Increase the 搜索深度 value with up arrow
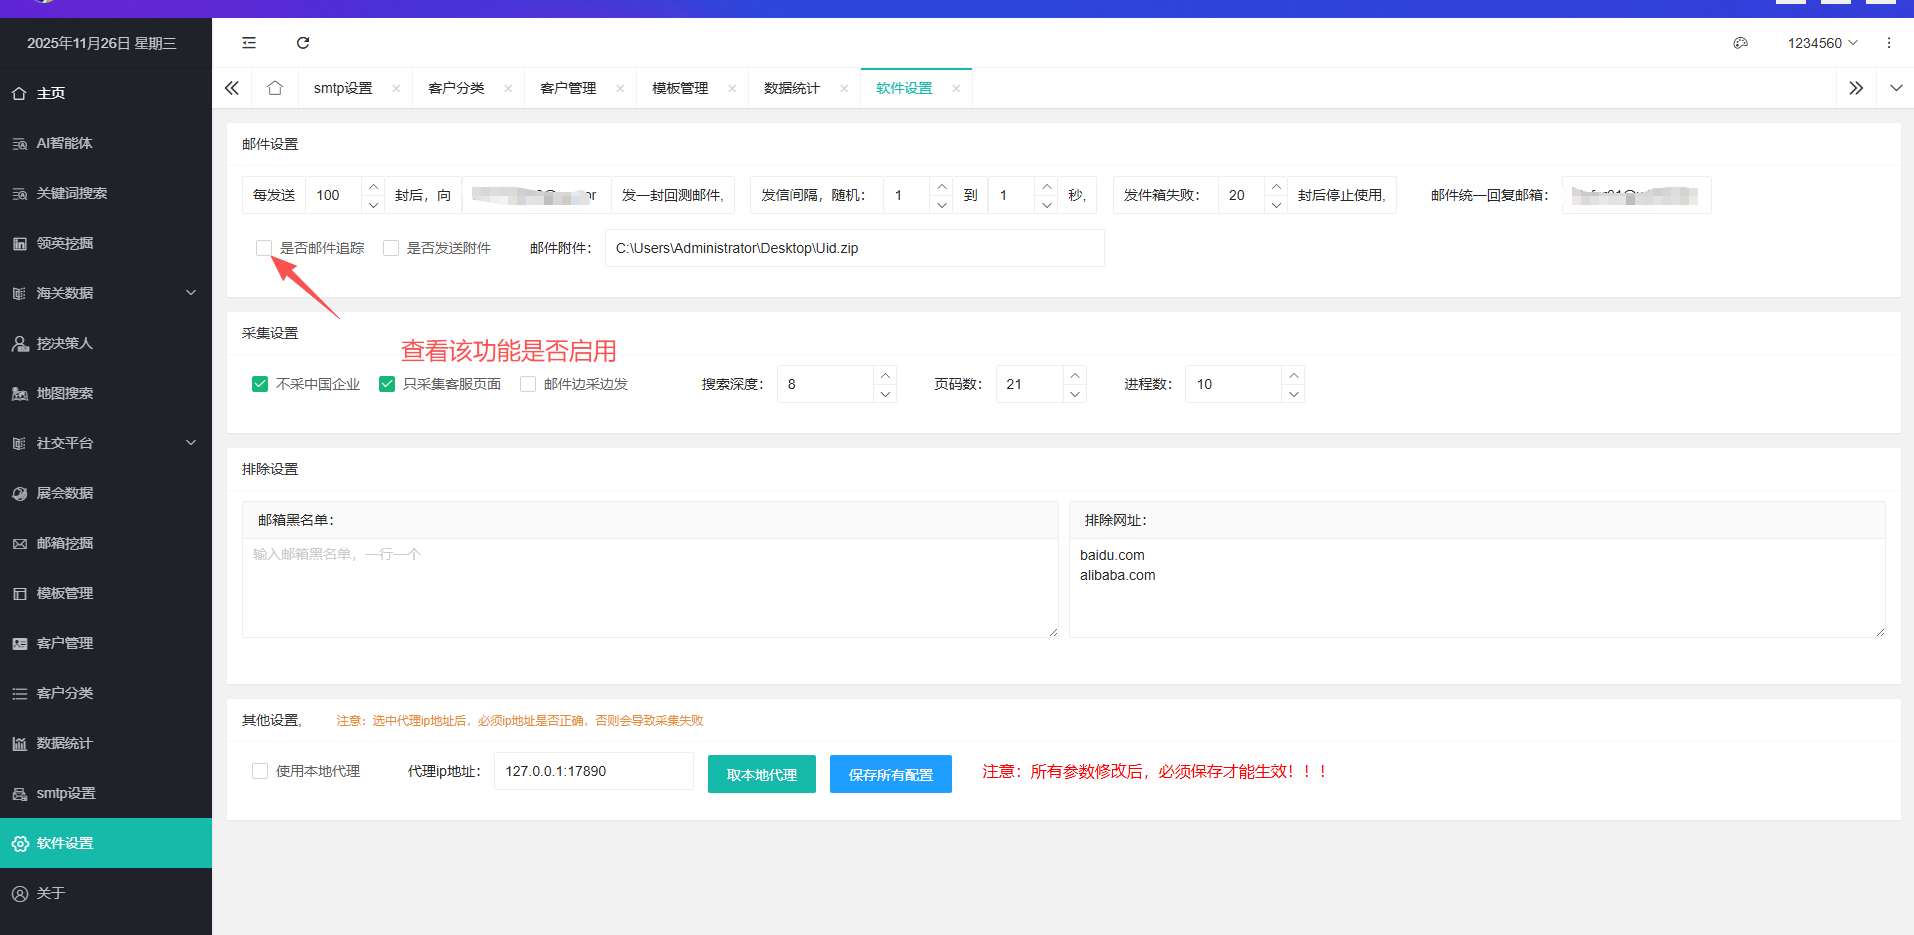The image size is (1914, 935). pyautogui.click(x=885, y=375)
